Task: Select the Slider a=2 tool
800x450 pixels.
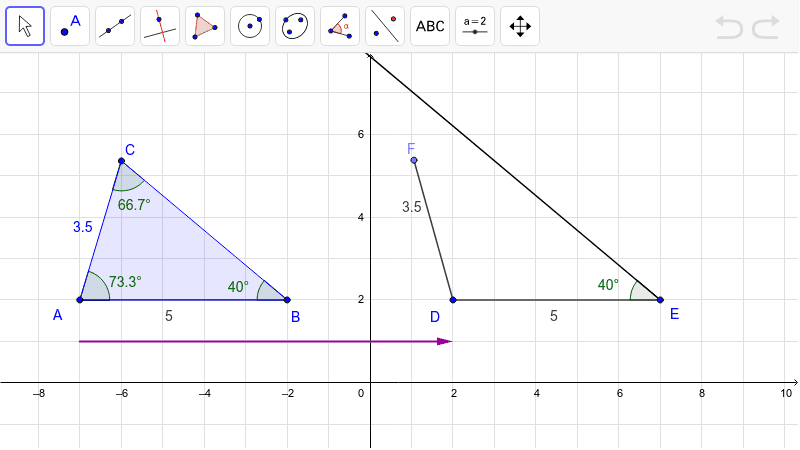Action: (475, 26)
